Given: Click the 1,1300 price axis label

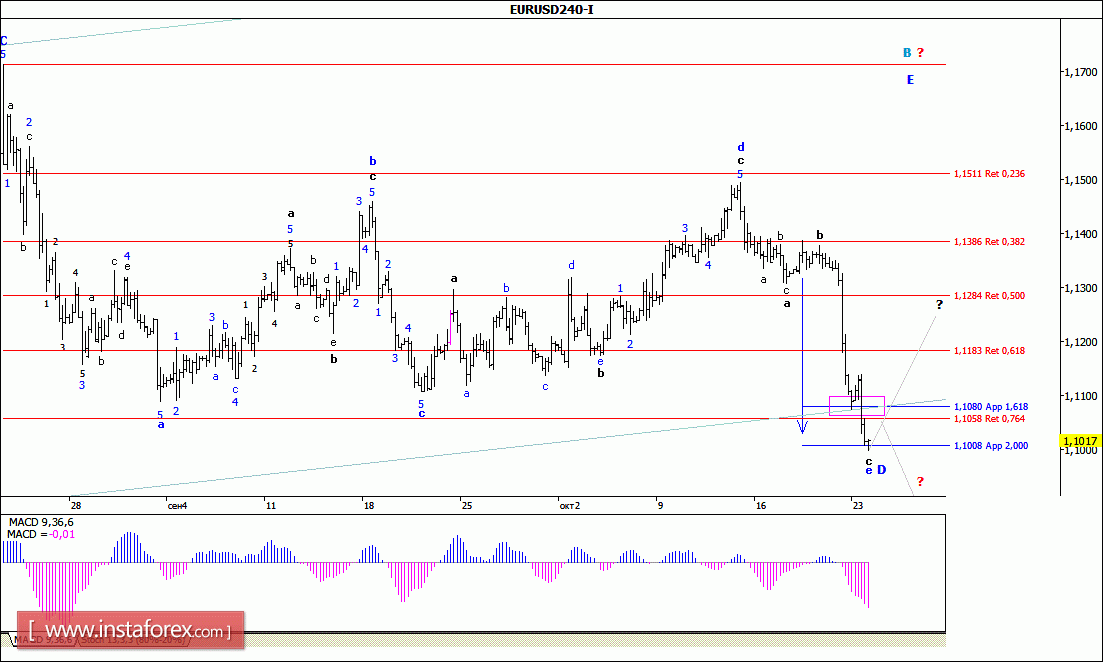Looking at the screenshot, I should (1080, 288).
